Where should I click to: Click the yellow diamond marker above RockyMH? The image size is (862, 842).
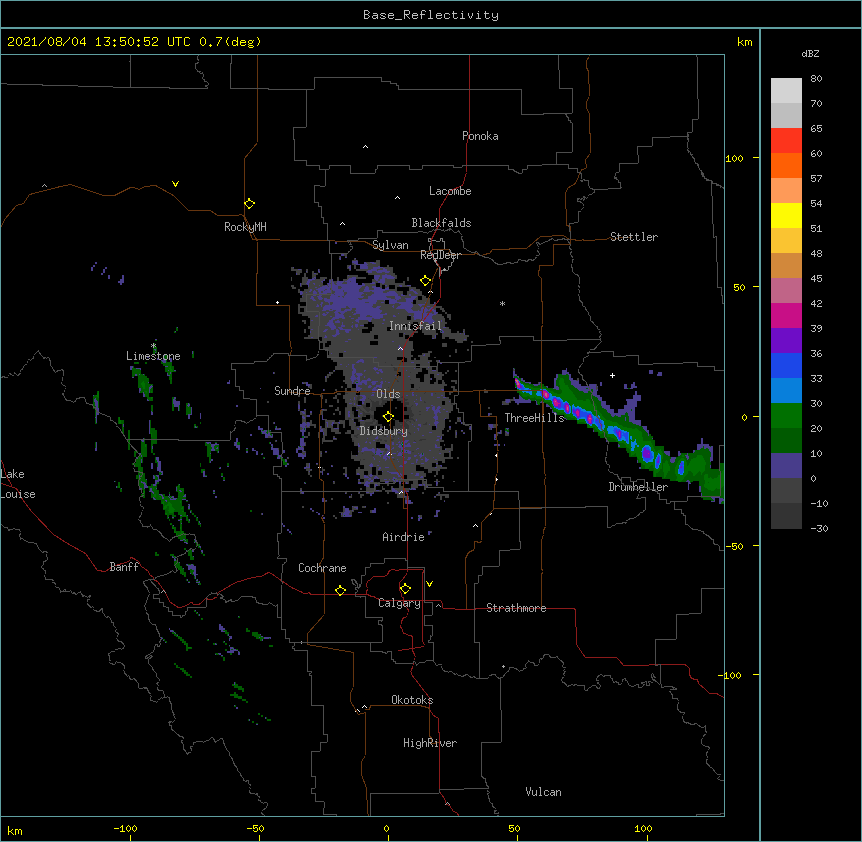[x=249, y=204]
